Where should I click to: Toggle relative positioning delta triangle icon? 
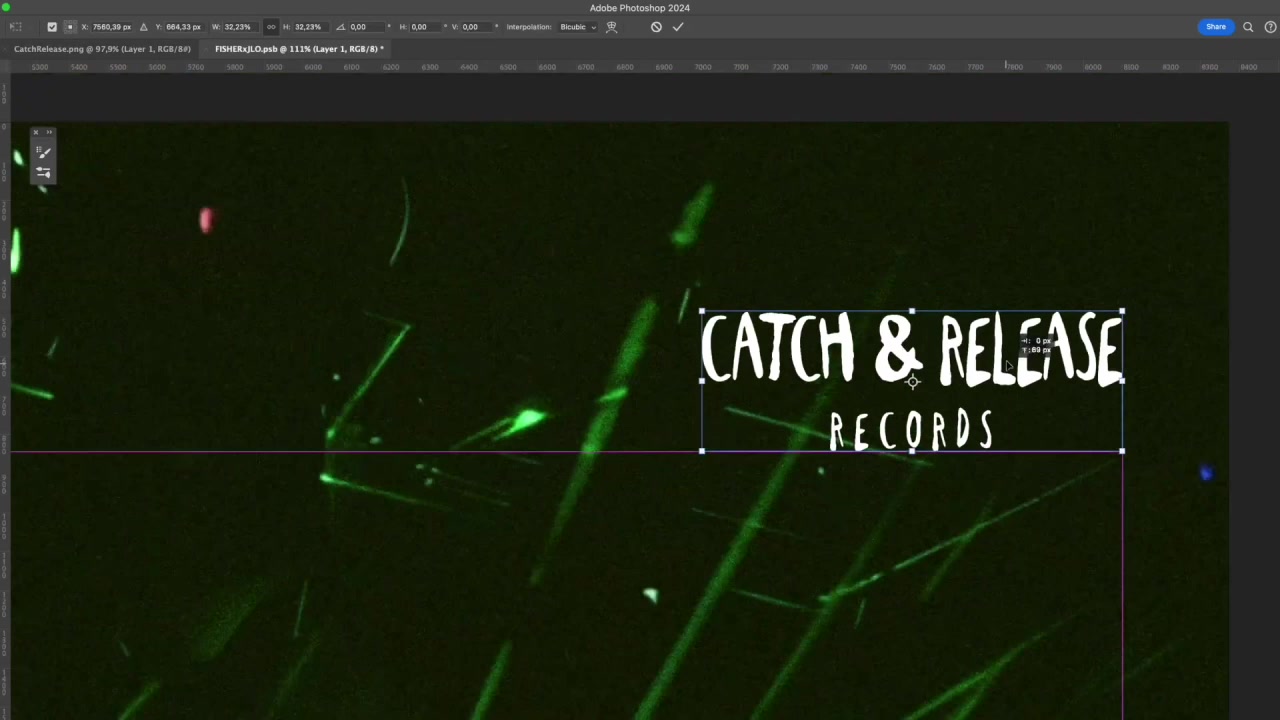pos(144,27)
